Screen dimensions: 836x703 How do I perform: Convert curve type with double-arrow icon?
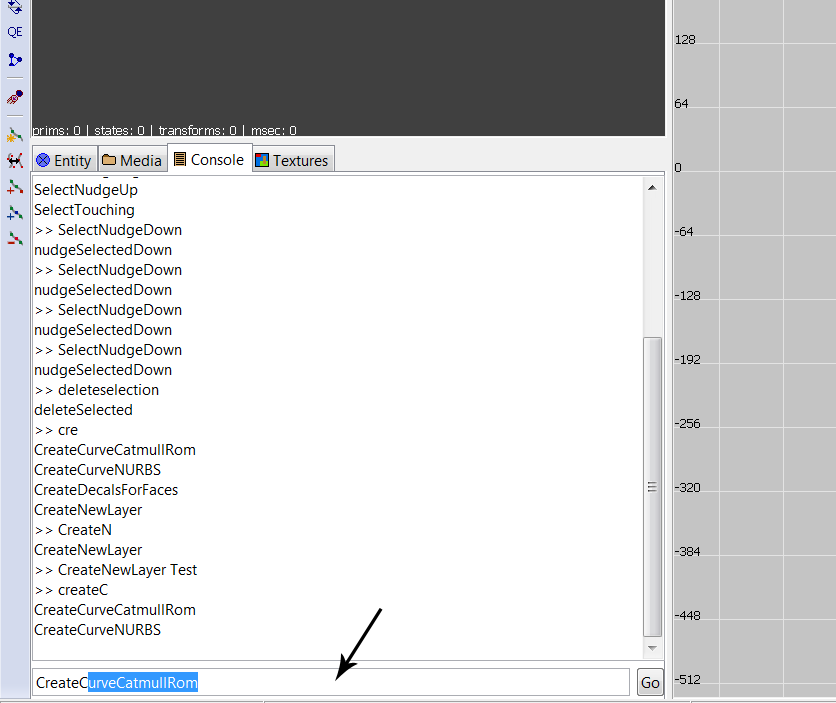[15, 160]
